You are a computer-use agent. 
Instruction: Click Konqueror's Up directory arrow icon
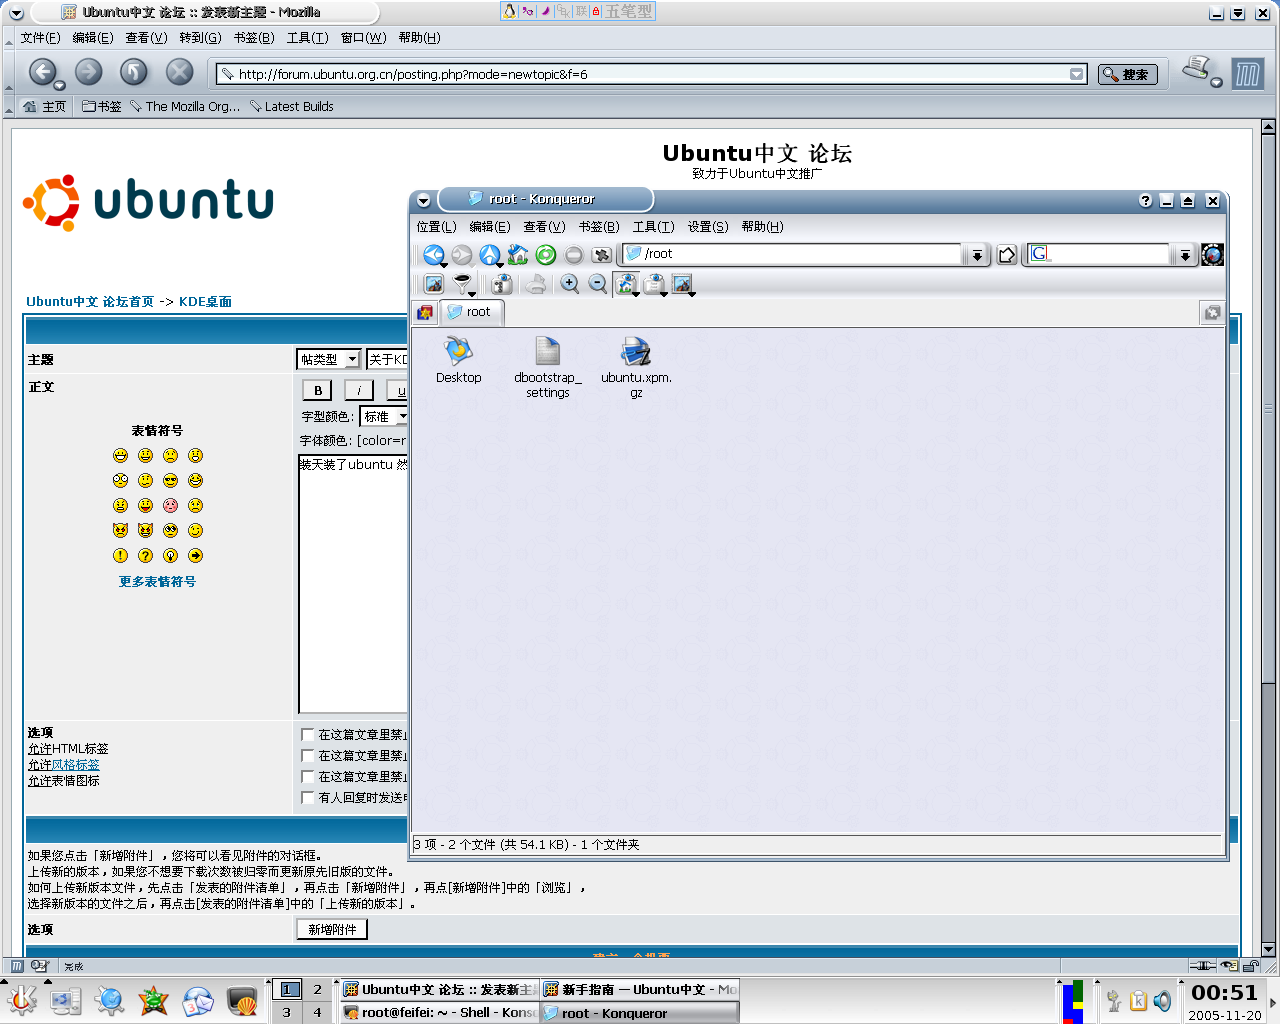489,255
